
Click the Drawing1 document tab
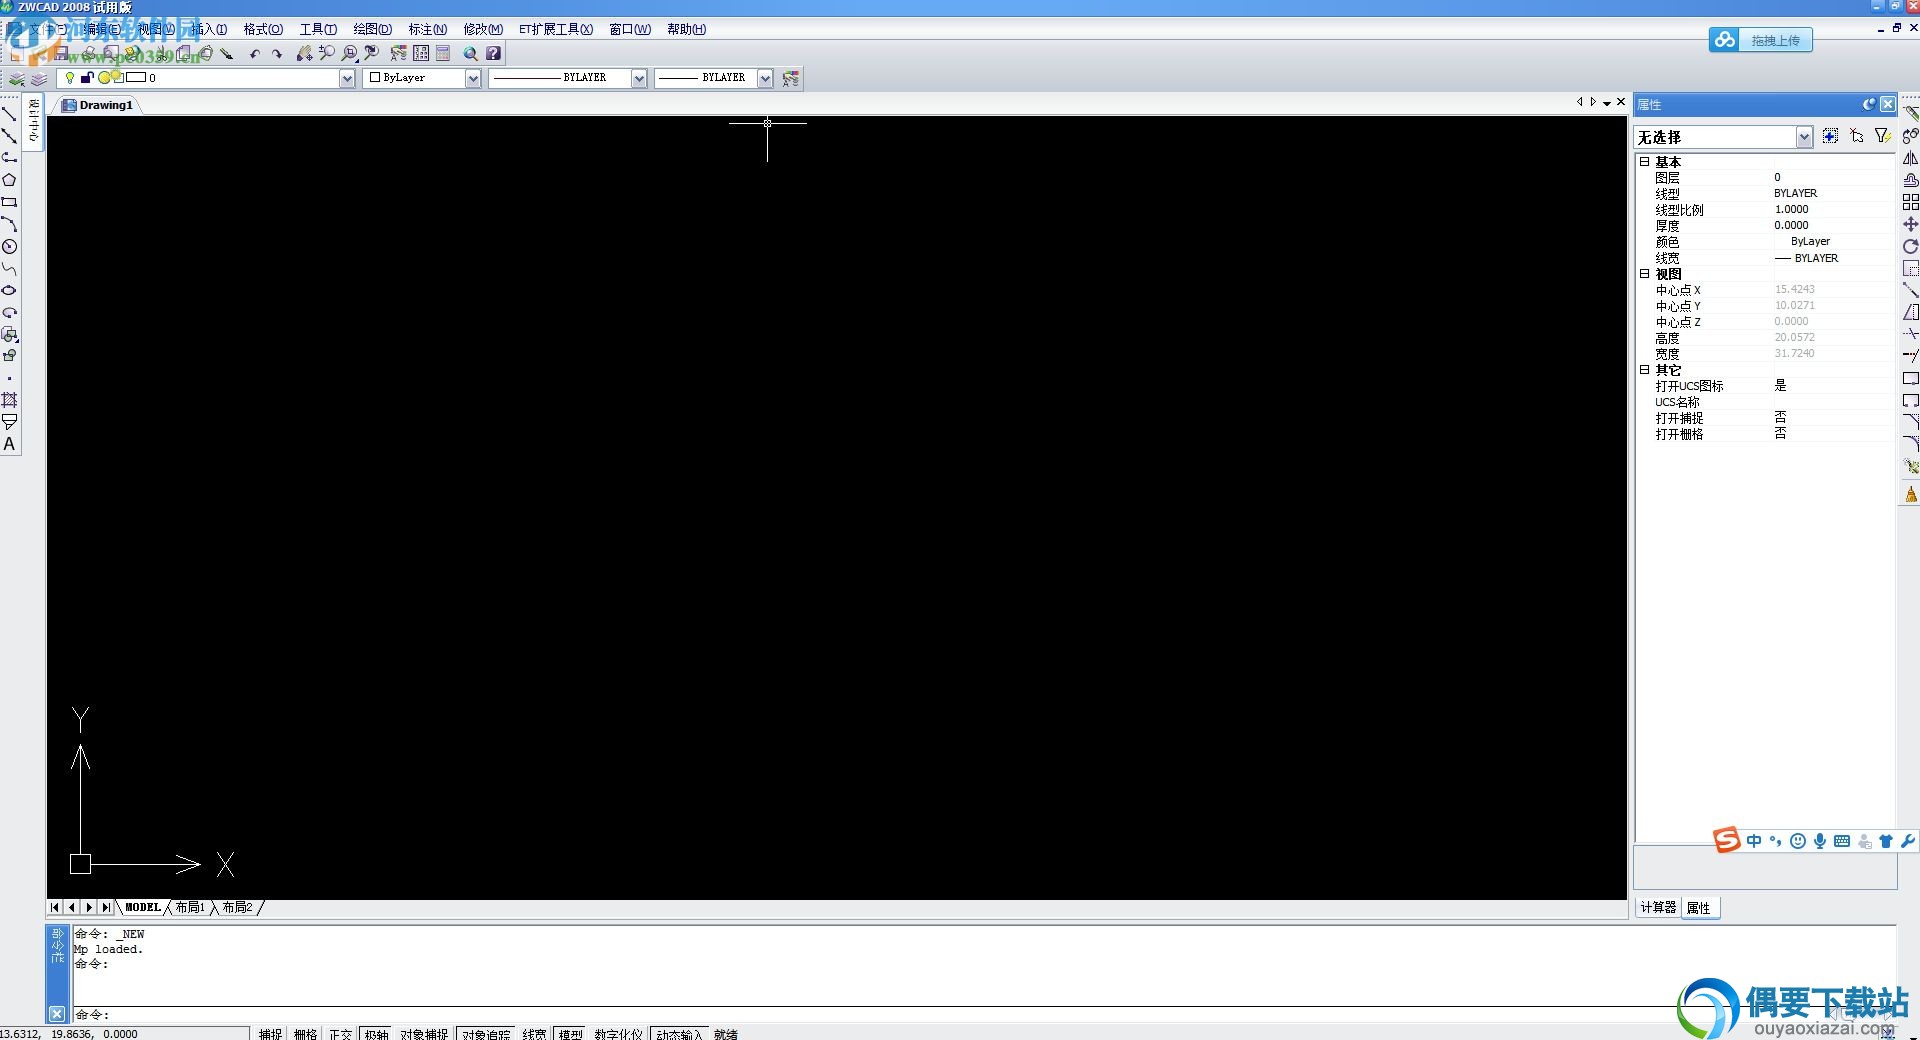tap(97, 105)
